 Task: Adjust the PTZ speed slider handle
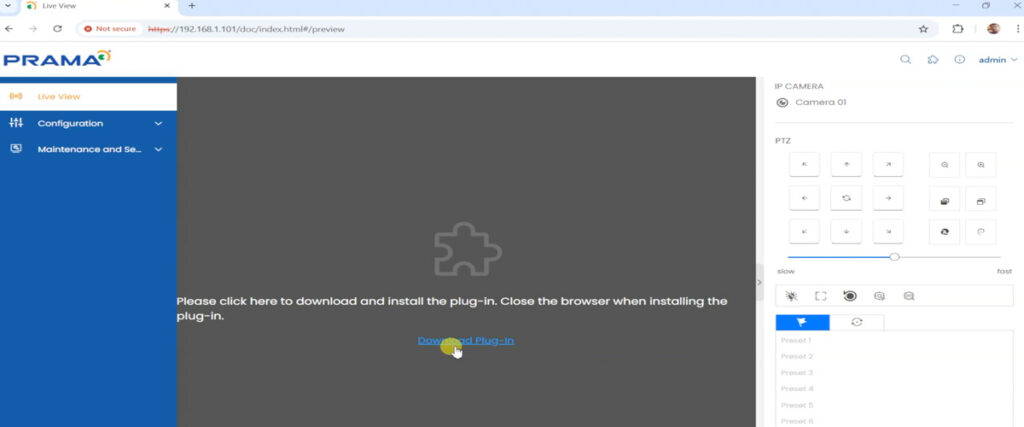click(894, 257)
